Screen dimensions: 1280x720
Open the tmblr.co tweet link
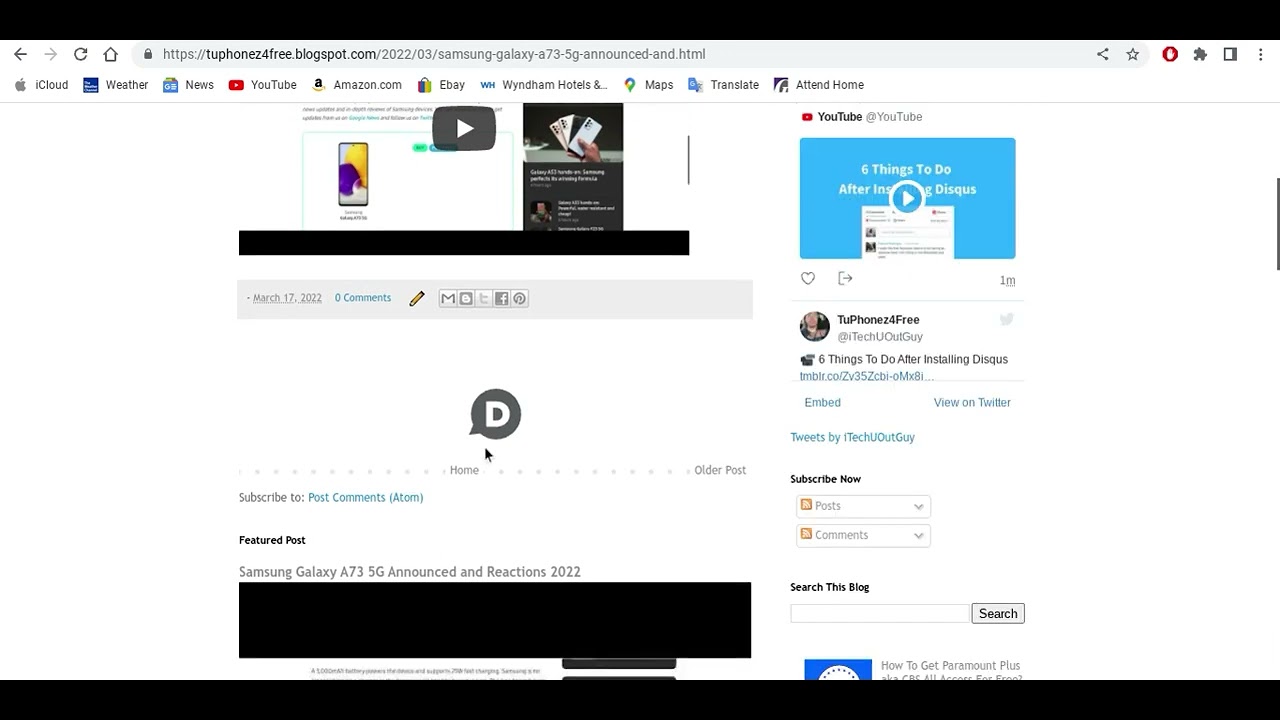pyautogui.click(x=867, y=376)
